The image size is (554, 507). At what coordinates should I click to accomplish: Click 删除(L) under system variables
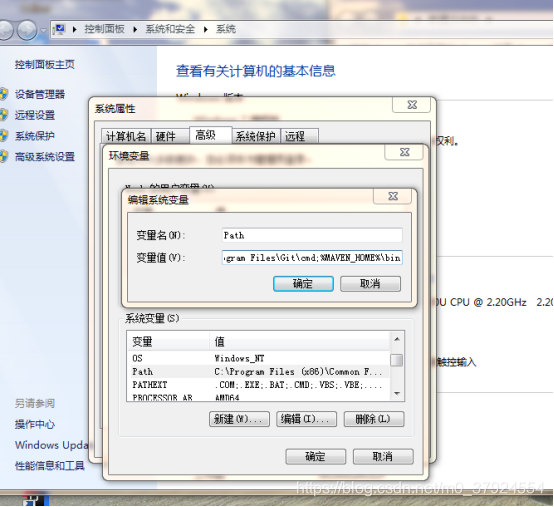[374, 419]
